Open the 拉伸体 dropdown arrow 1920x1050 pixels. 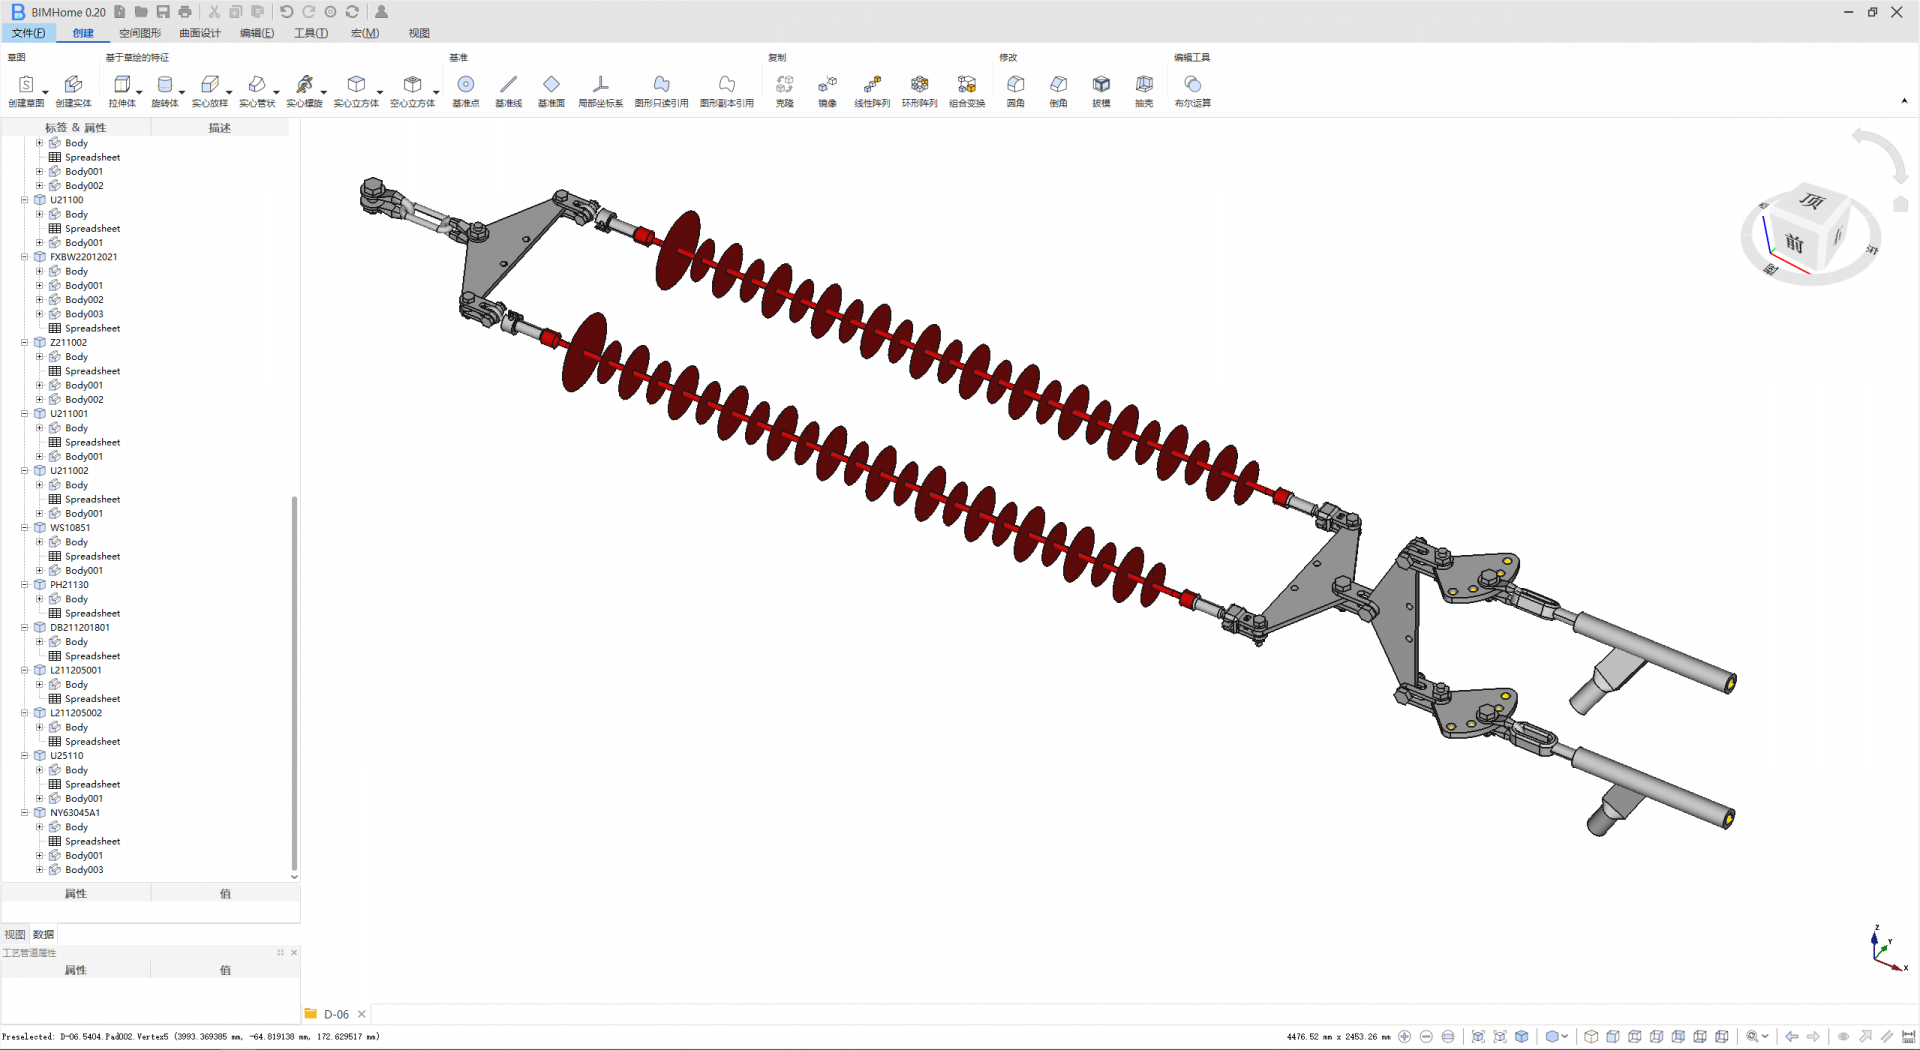click(x=139, y=92)
